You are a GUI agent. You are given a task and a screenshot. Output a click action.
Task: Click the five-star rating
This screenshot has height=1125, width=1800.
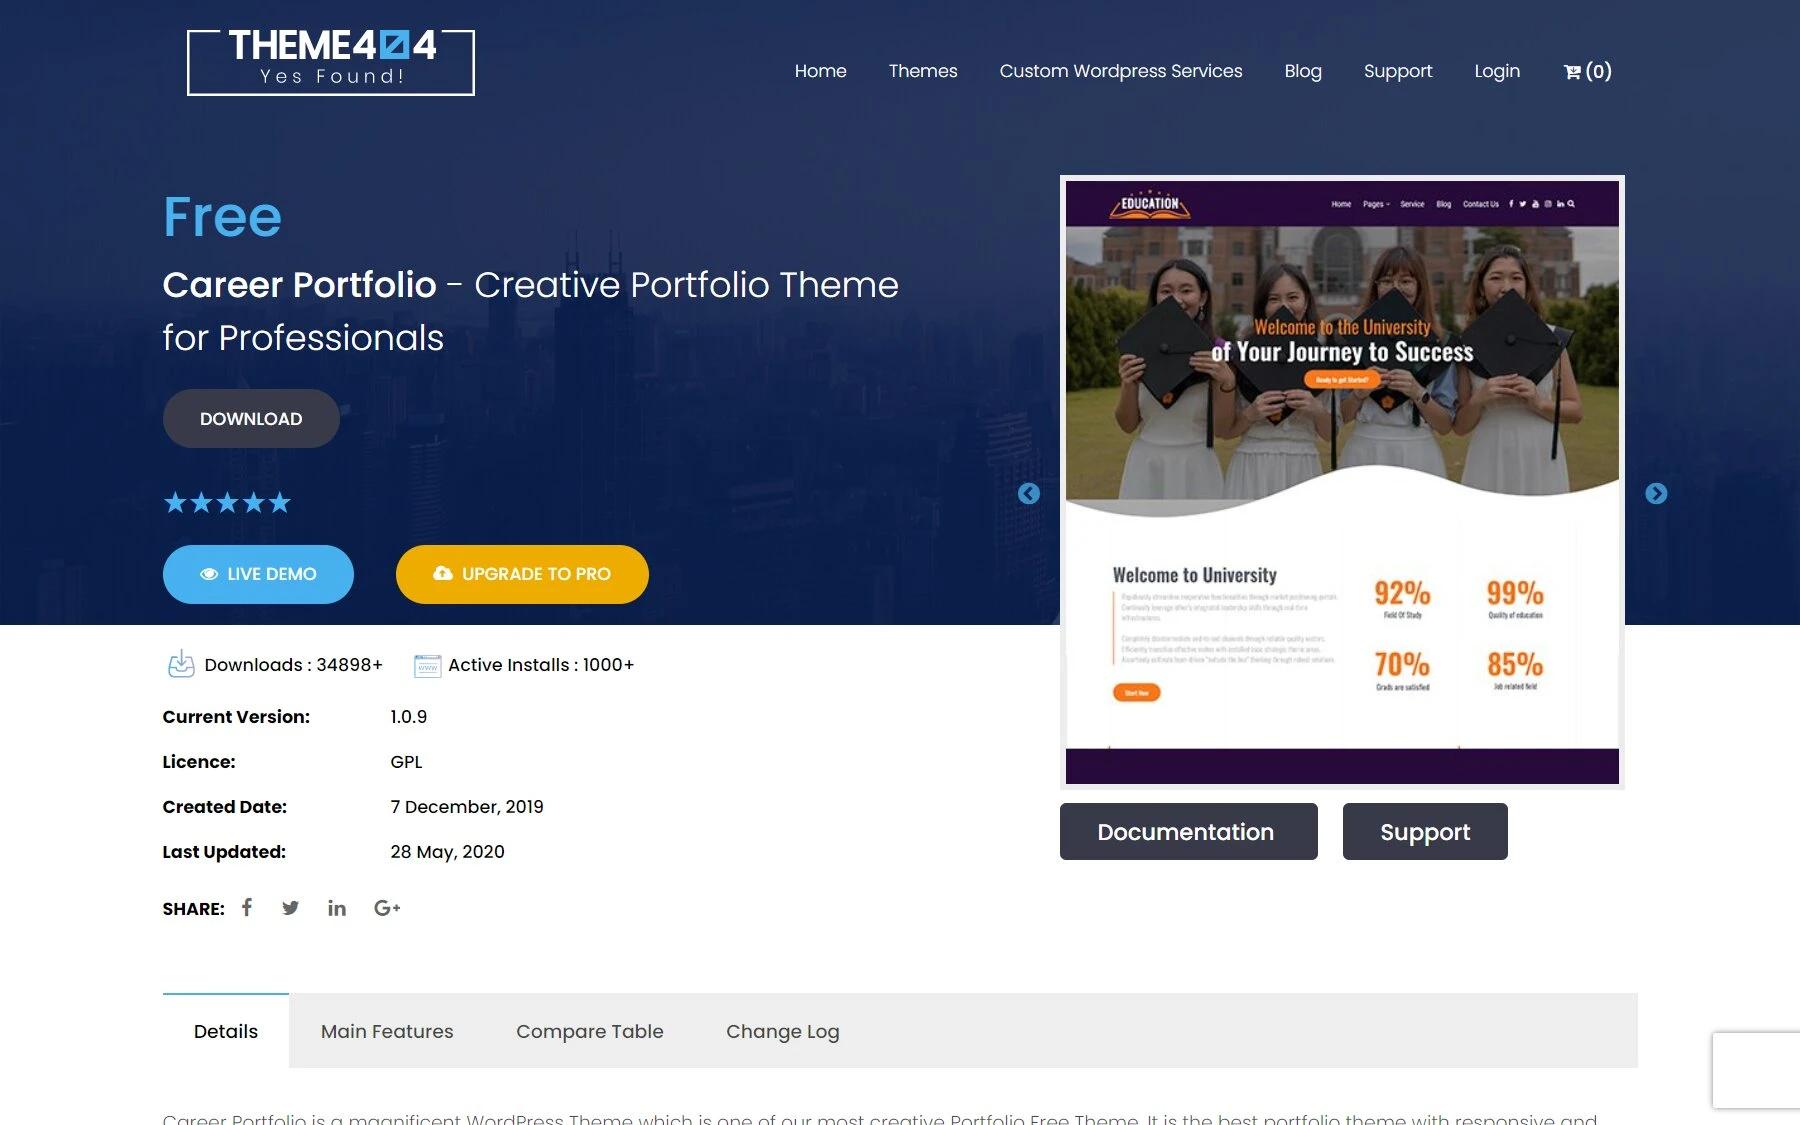click(x=227, y=503)
